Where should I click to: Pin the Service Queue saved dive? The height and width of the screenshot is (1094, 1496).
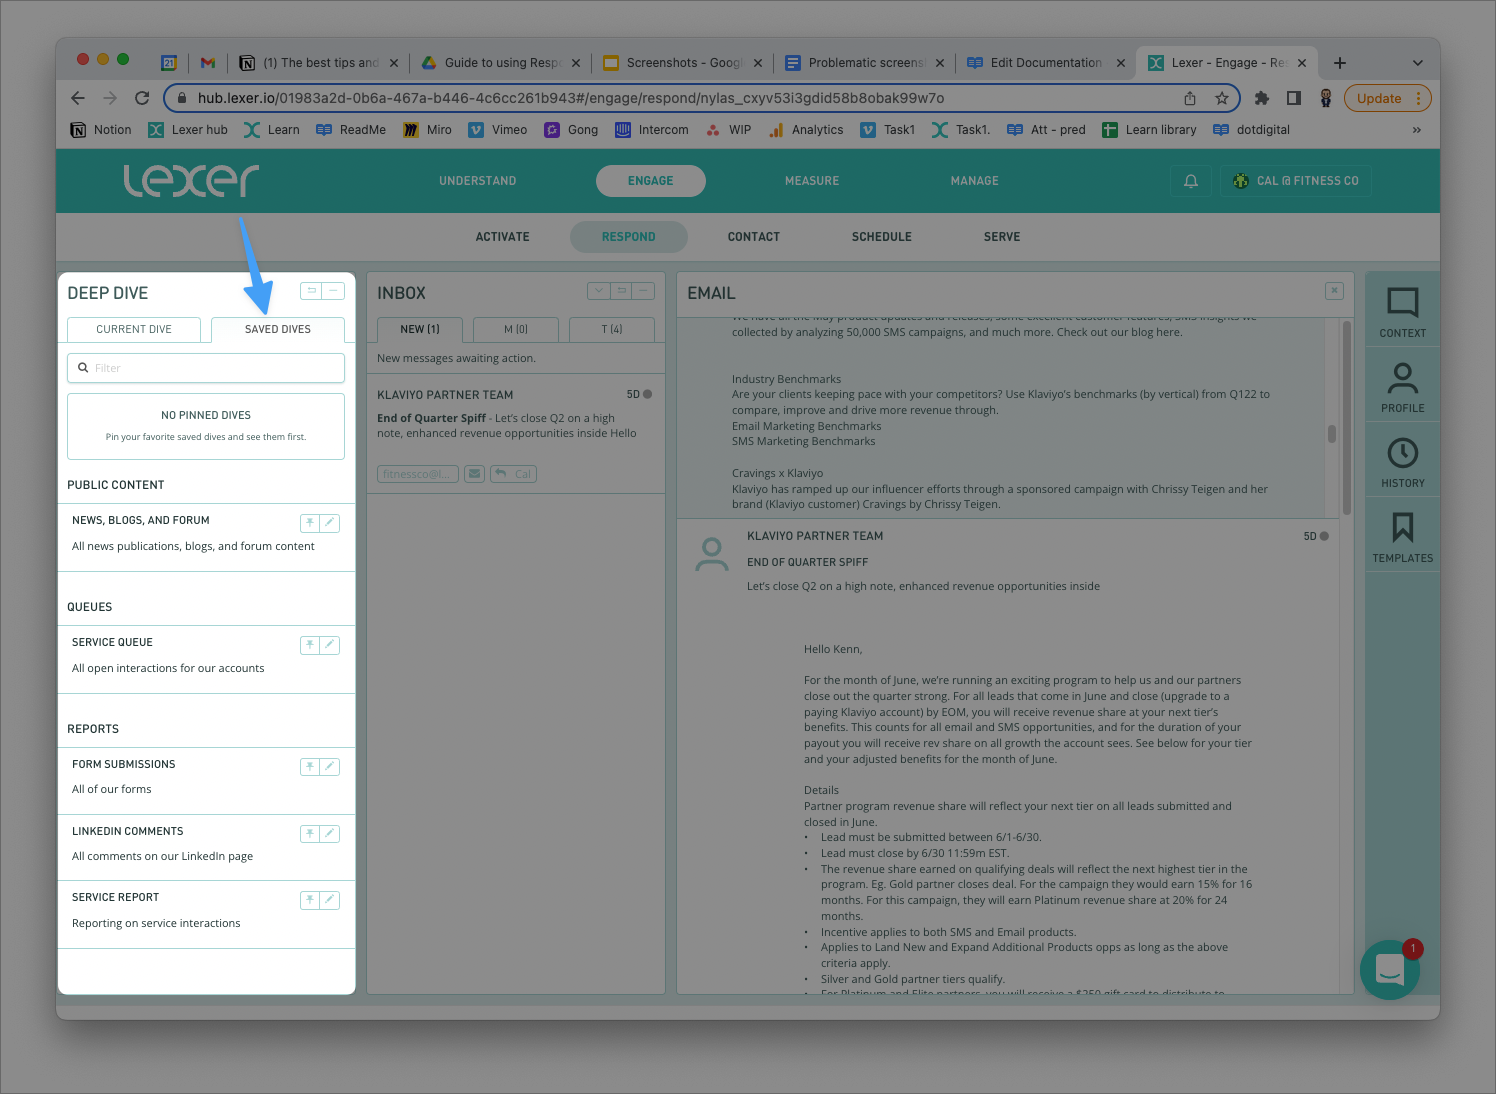[310, 645]
